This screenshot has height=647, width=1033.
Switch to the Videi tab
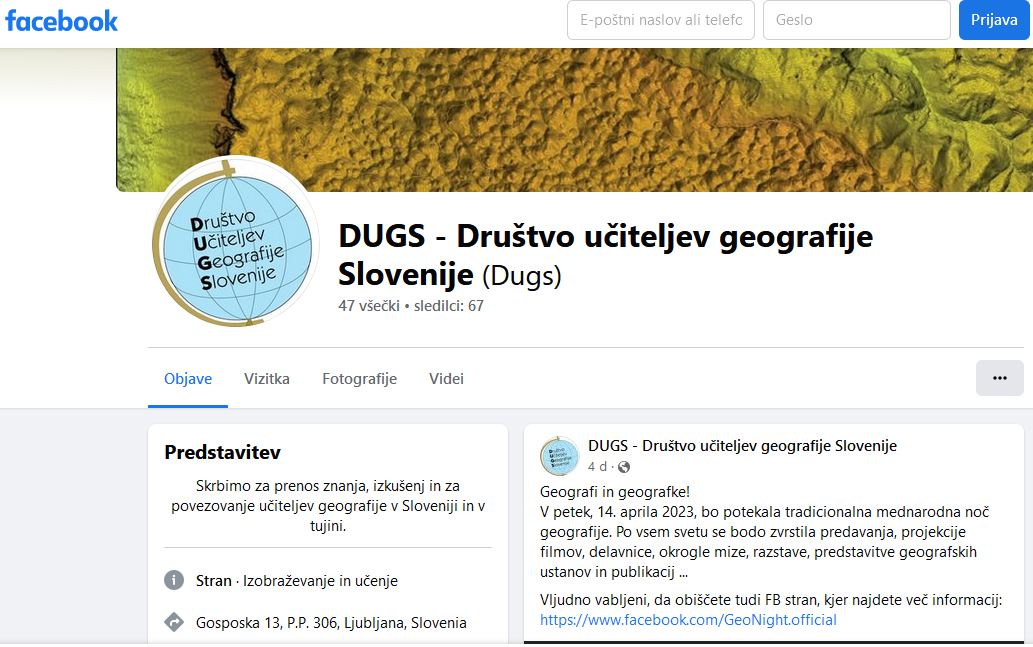tap(447, 379)
